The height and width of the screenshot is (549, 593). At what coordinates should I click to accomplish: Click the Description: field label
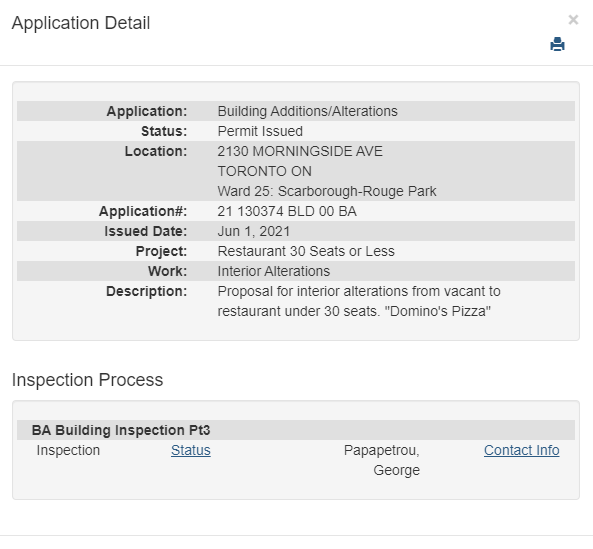pos(146,292)
